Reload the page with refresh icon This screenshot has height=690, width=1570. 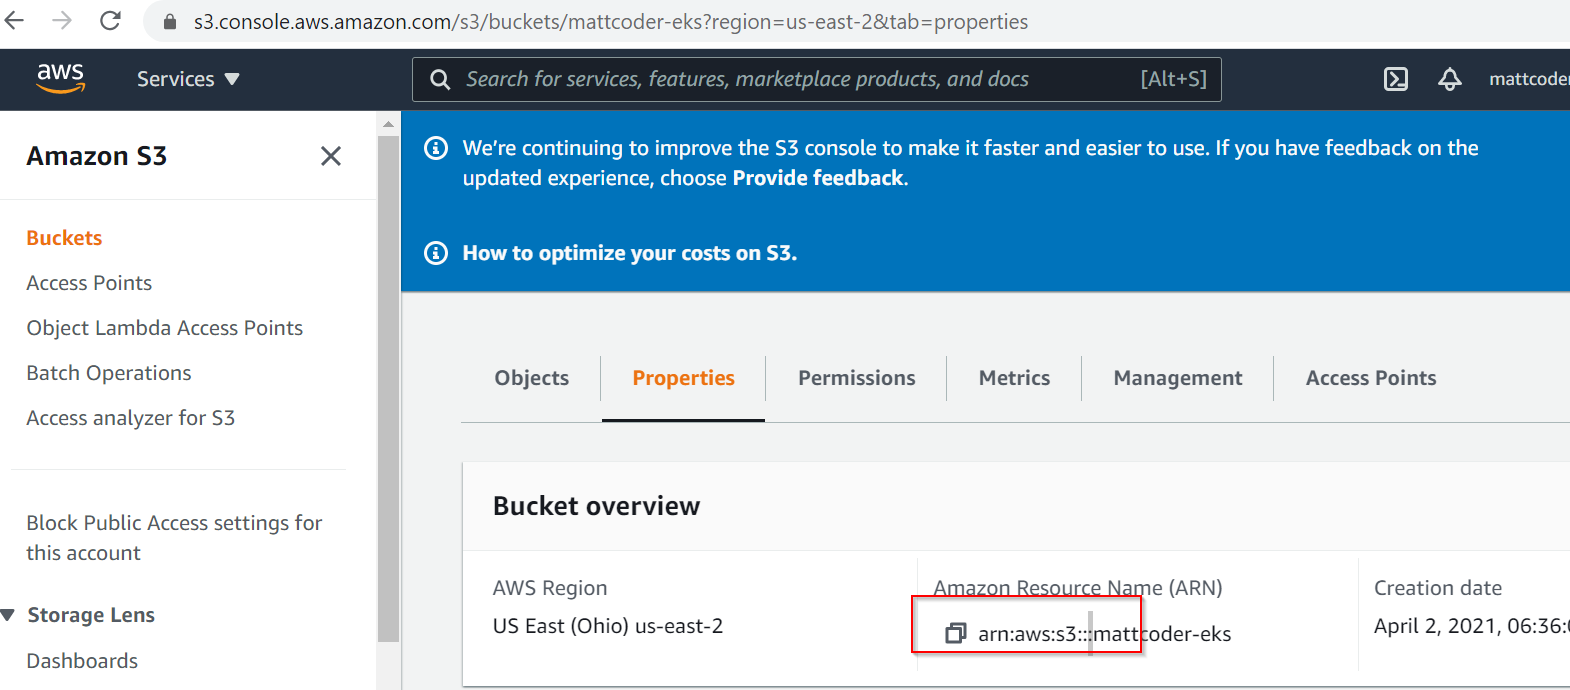[x=111, y=21]
